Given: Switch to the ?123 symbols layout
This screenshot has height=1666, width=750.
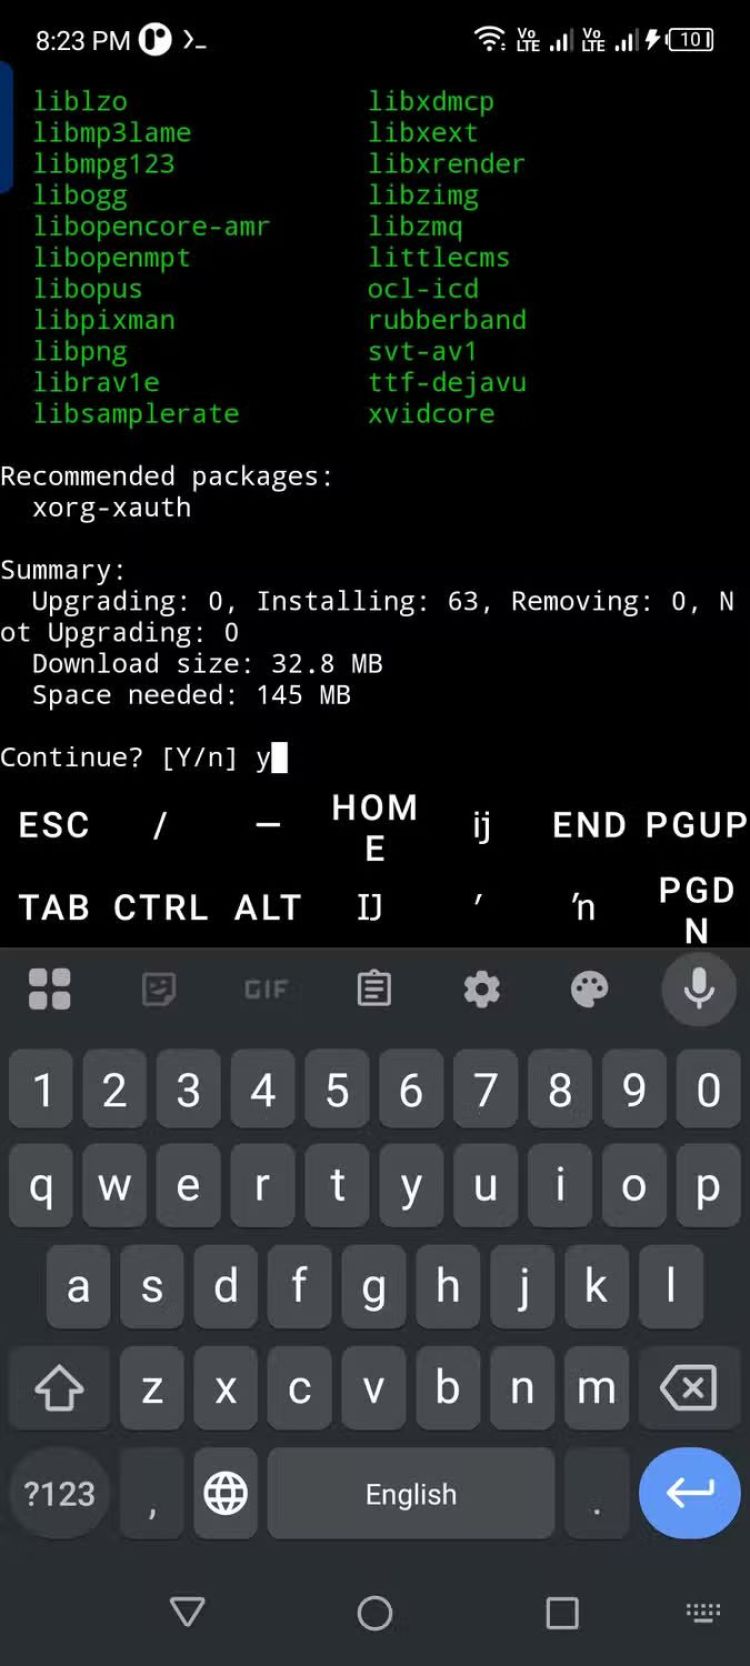Looking at the screenshot, I should tap(59, 1493).
